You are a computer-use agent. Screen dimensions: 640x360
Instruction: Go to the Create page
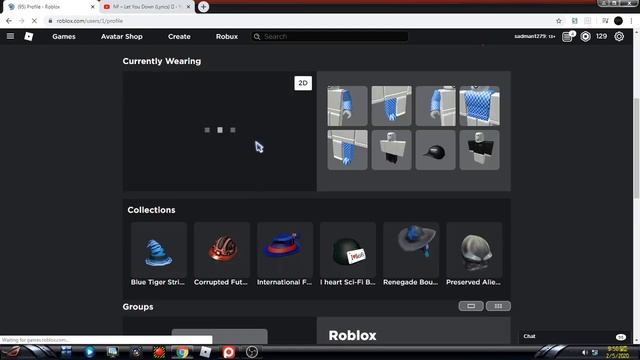coord(179,36)
